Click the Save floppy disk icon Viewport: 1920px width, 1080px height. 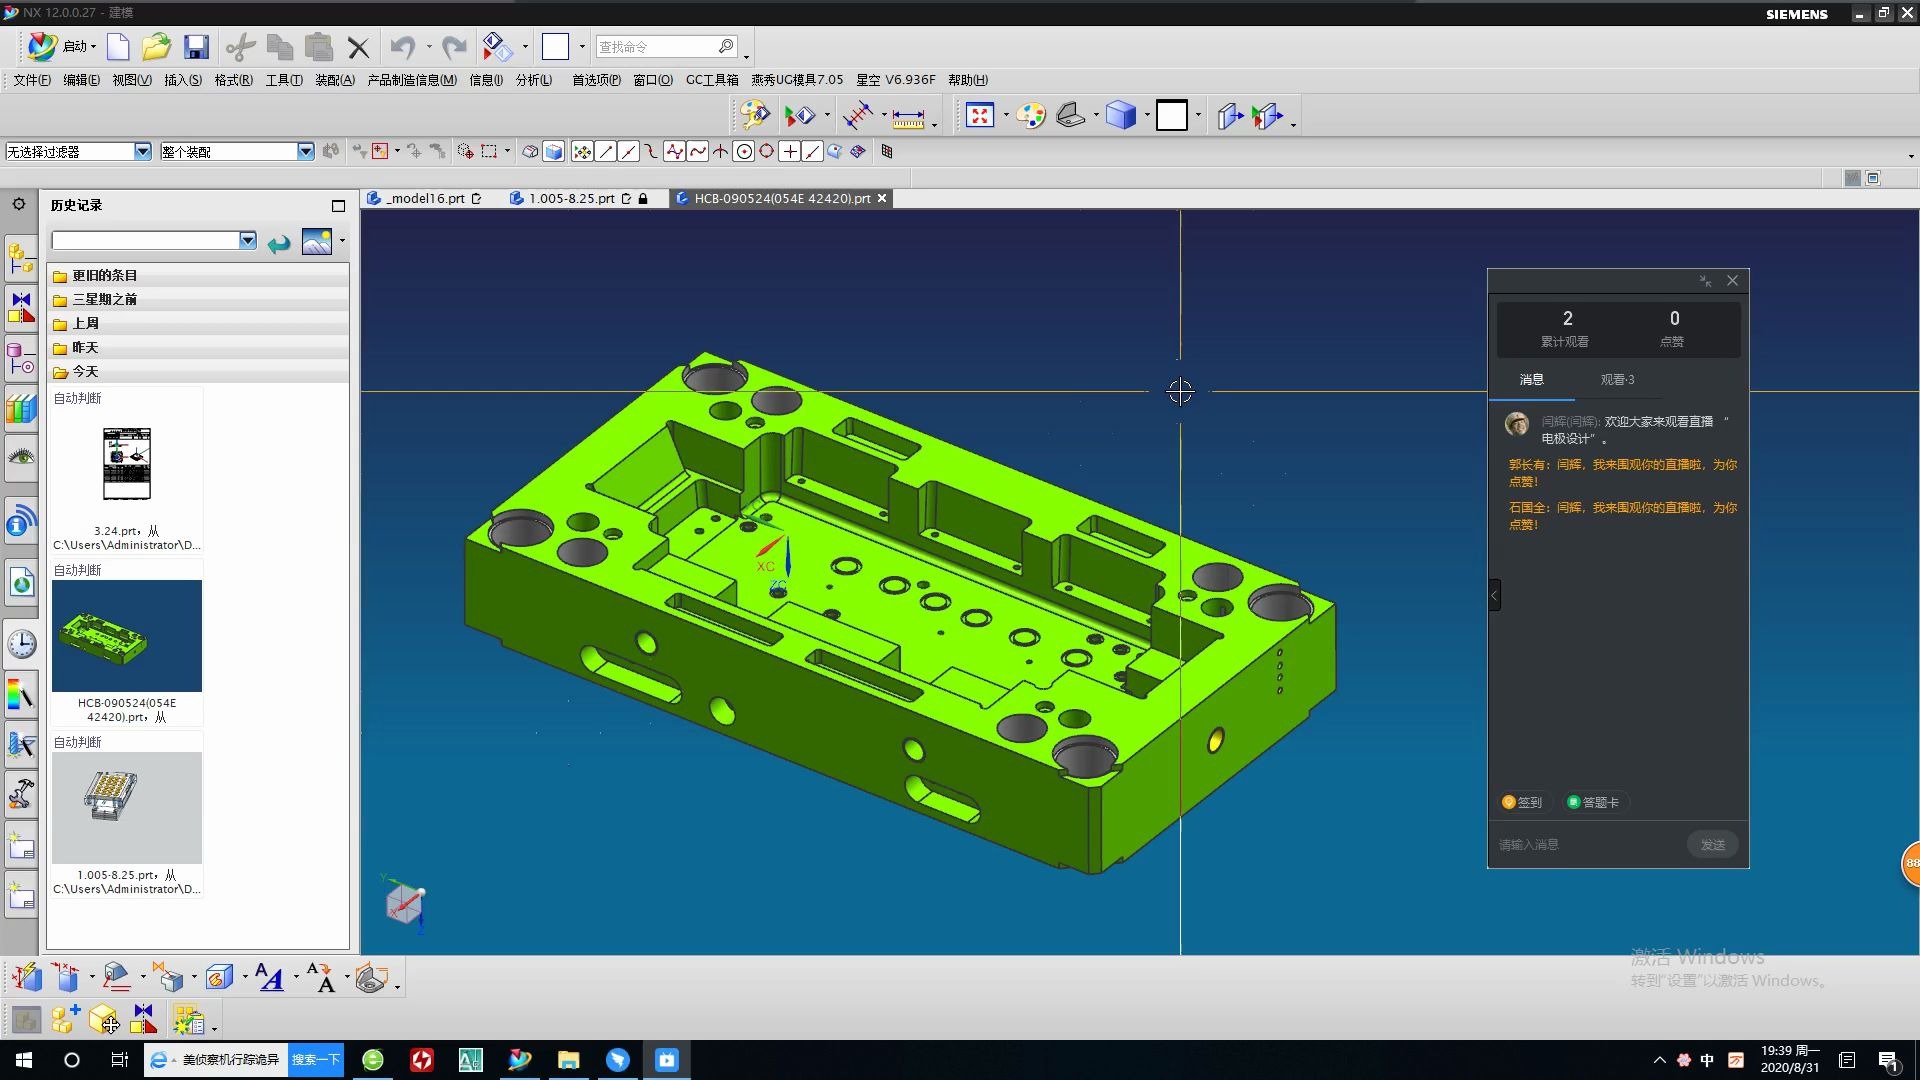coord(196,47)
